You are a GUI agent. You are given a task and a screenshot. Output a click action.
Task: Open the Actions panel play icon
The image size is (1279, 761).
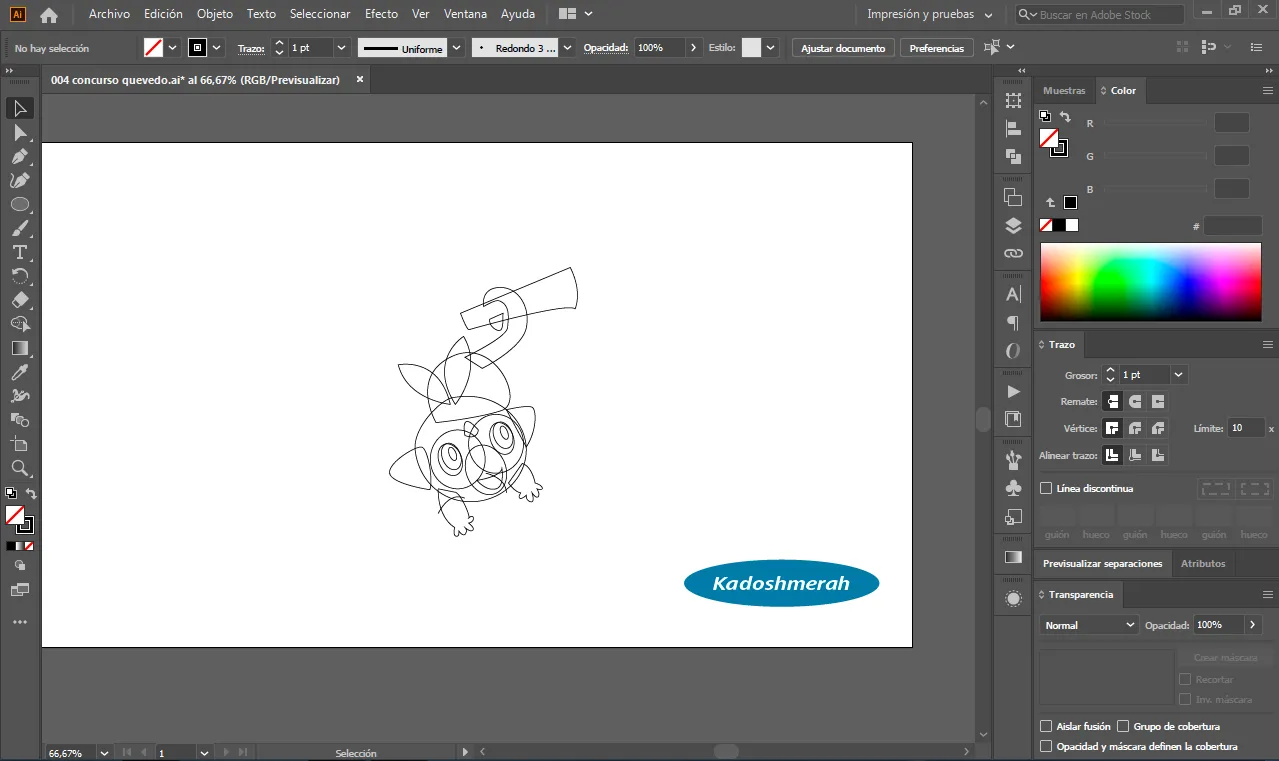point(1013,391)
